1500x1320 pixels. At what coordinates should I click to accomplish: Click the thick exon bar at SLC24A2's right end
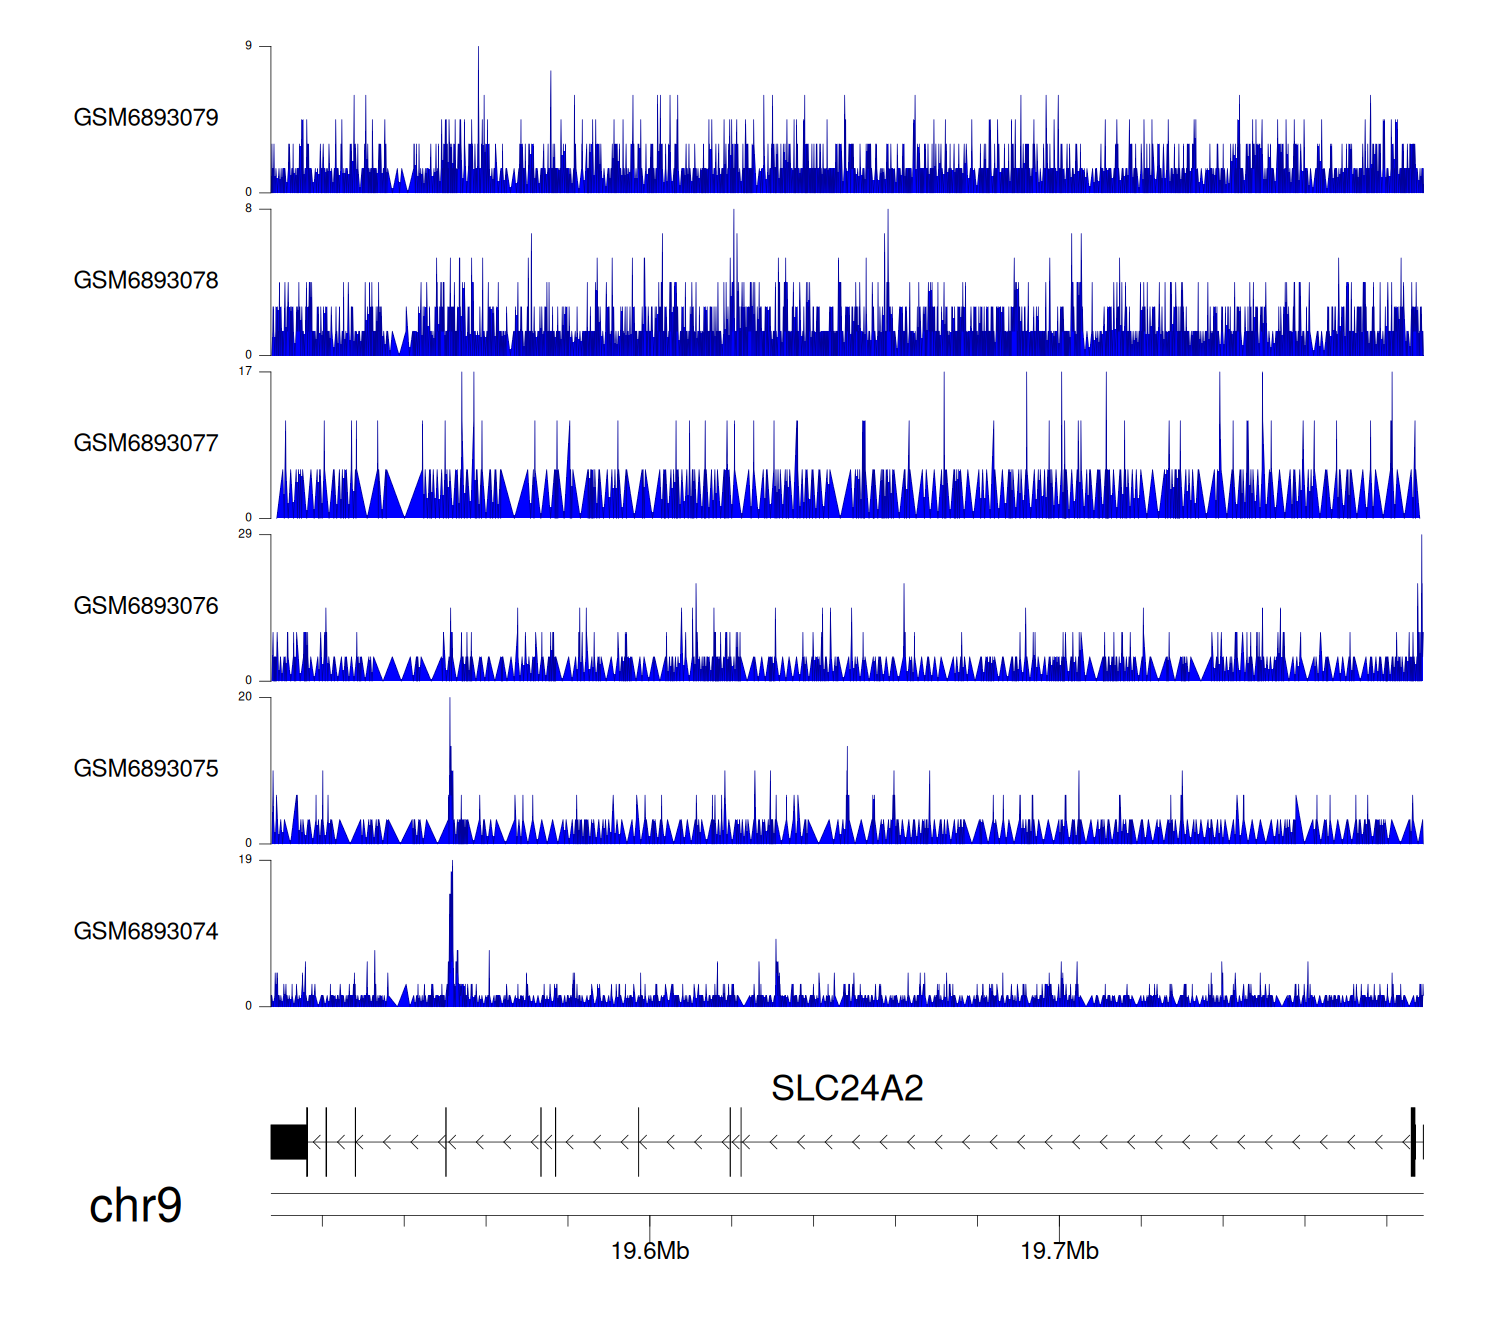tap(1413, 1142)
